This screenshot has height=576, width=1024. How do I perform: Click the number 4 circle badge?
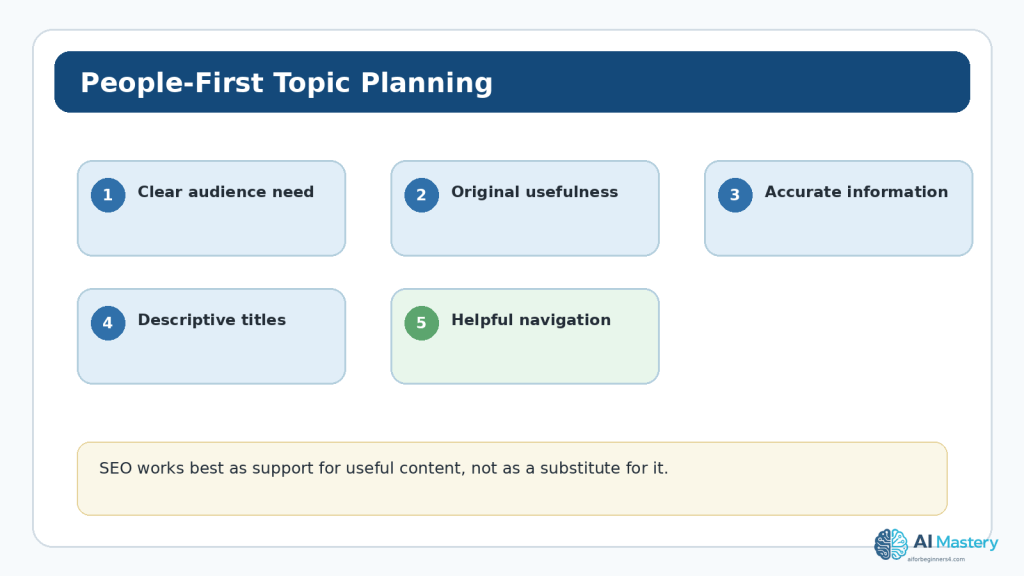coord(108,323)
